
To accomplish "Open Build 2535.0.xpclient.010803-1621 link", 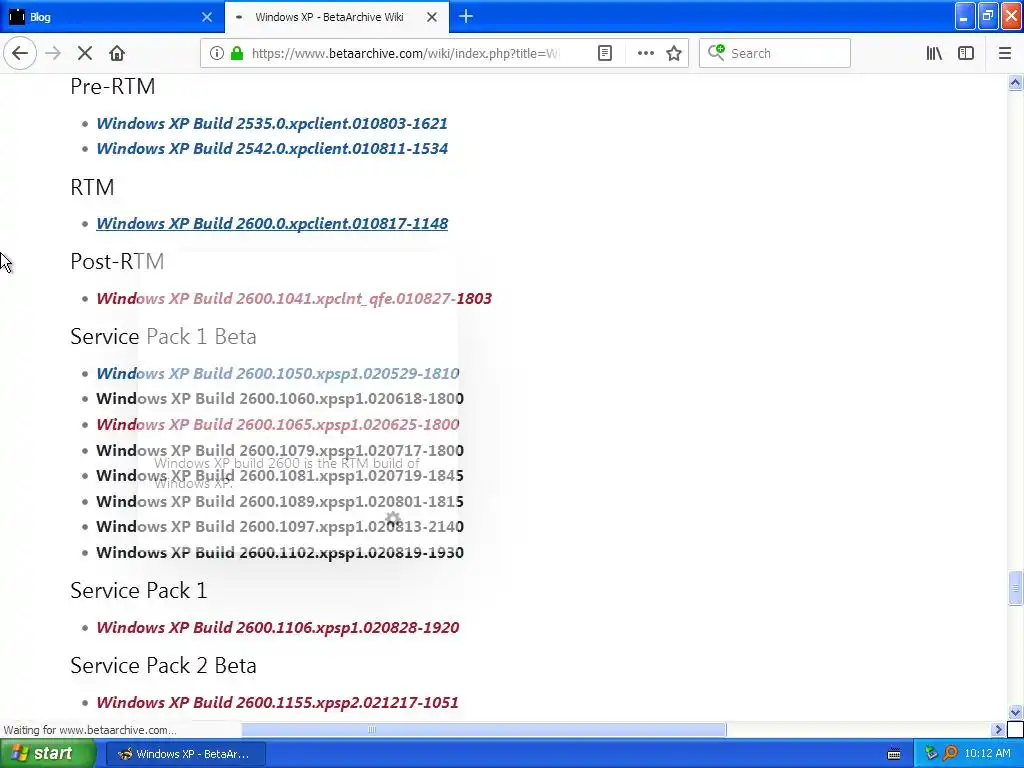I will (x=272, y=123).
